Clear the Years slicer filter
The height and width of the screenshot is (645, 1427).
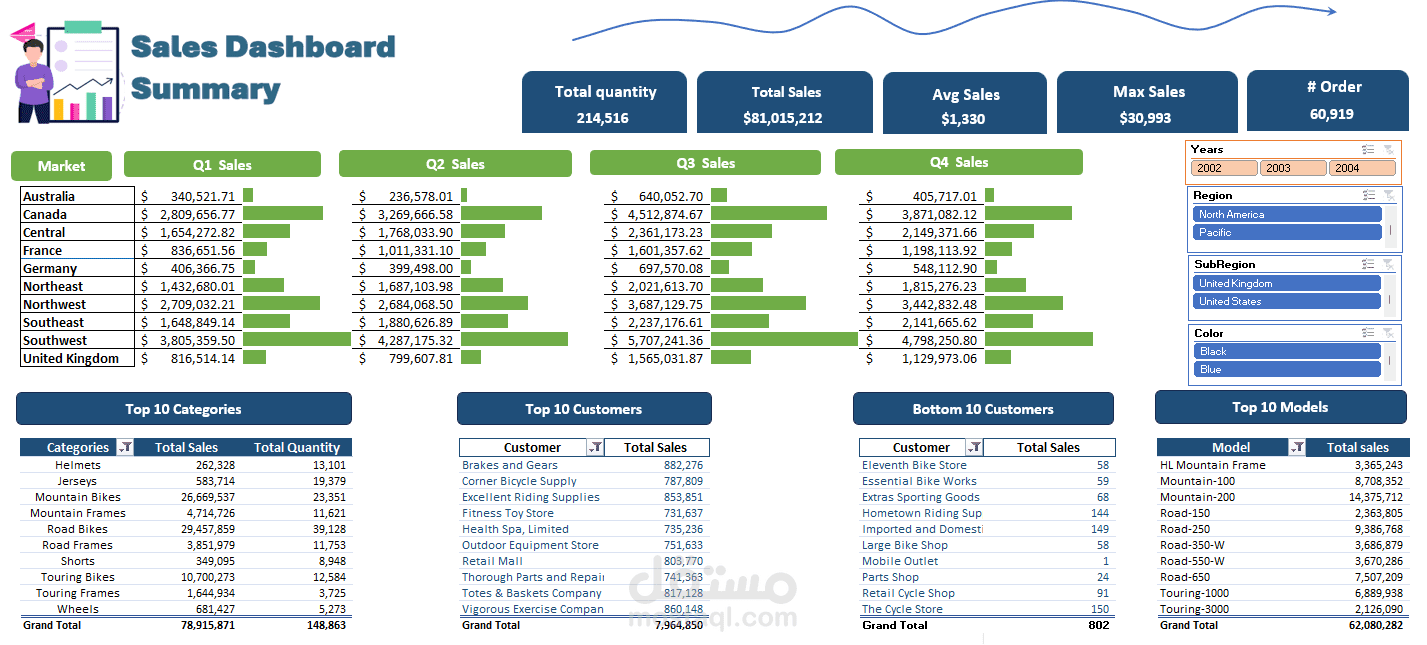coord(1389,150)
